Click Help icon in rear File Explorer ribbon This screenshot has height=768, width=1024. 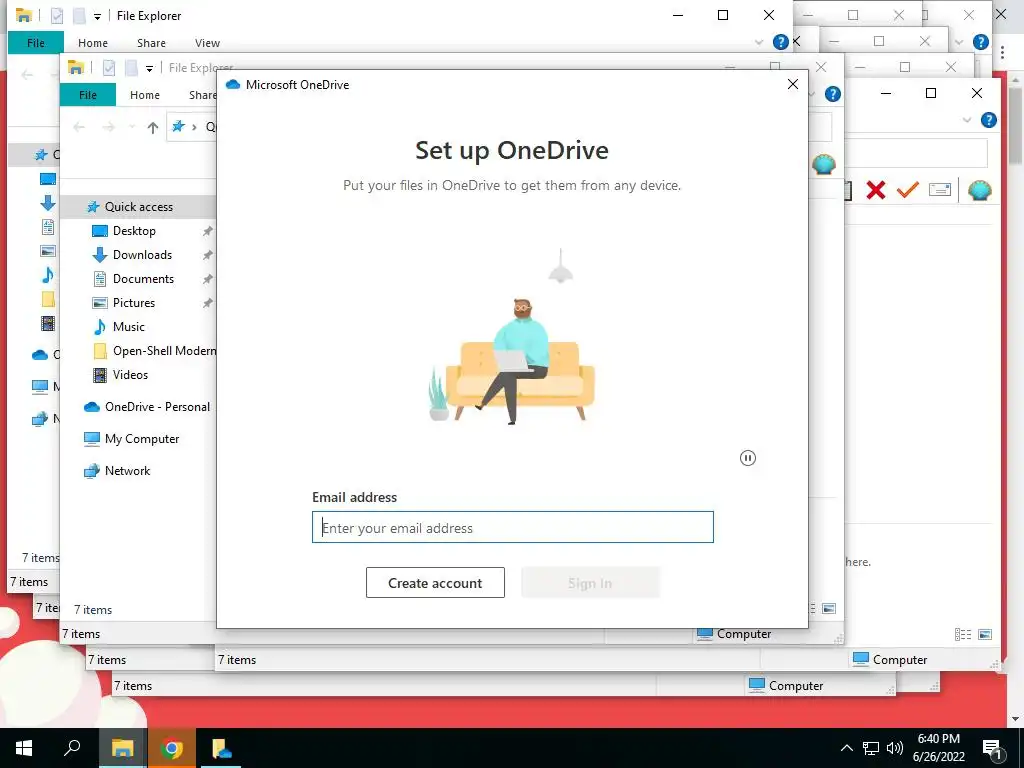(780, 42)
